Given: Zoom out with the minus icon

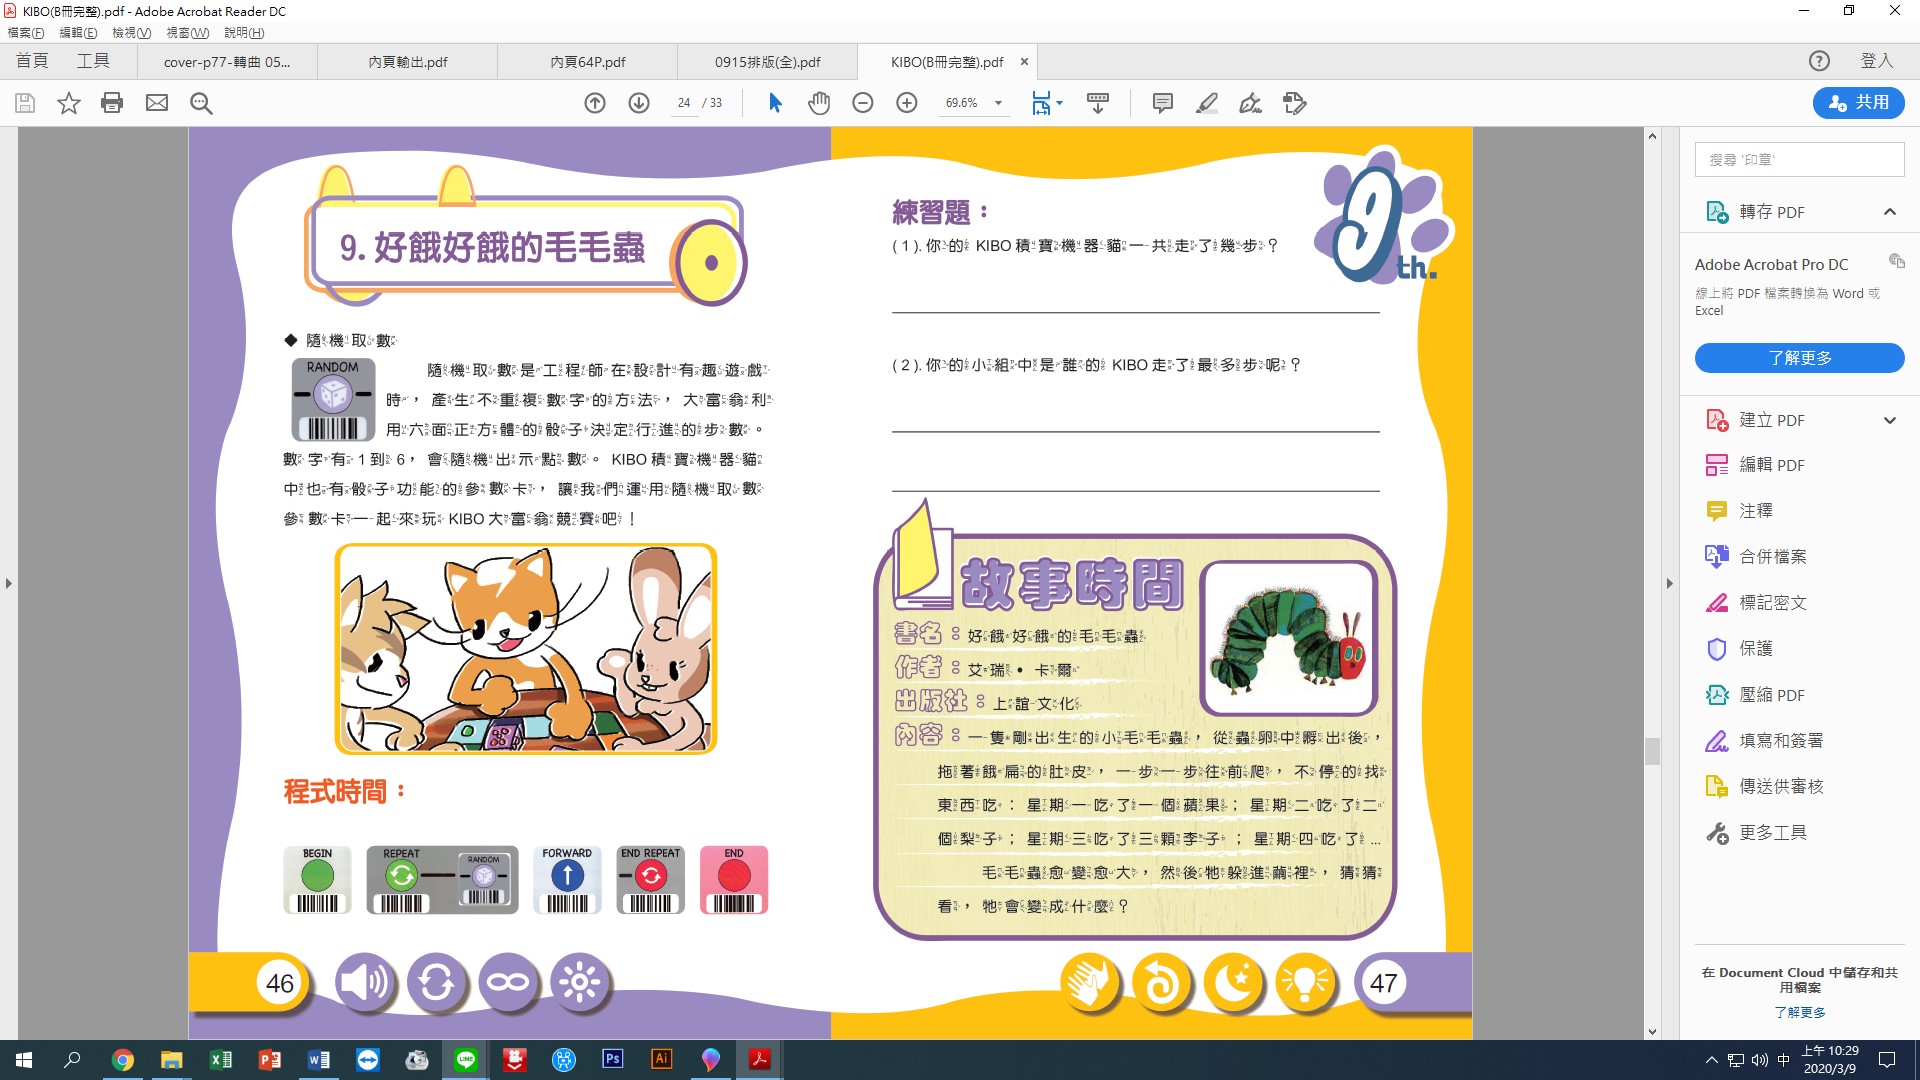Looking at the screenshot, I should pos(863,103).
